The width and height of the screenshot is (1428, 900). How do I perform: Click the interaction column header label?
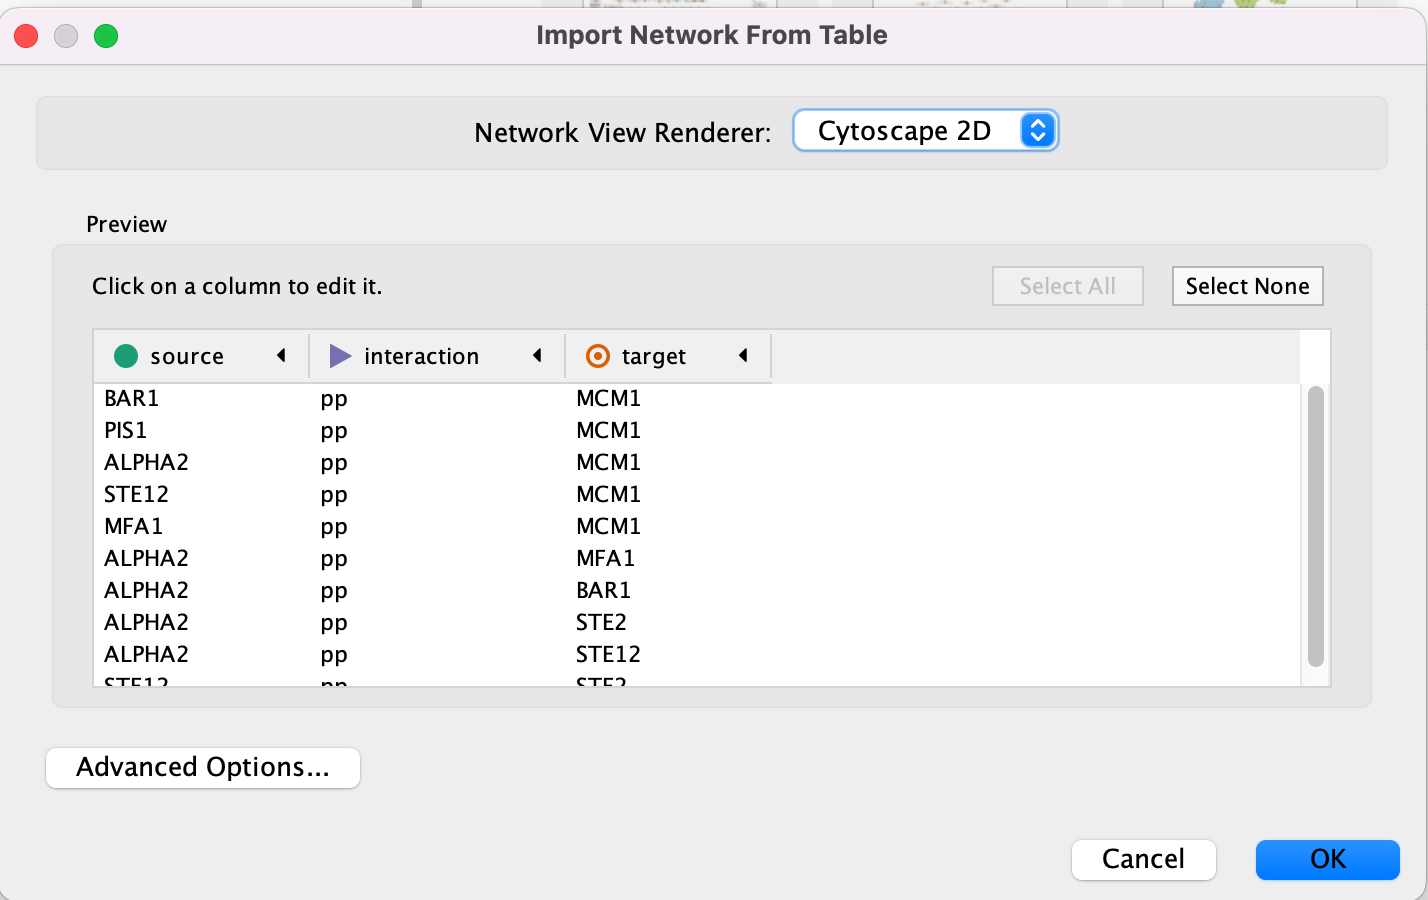click(x=421, y=356)
